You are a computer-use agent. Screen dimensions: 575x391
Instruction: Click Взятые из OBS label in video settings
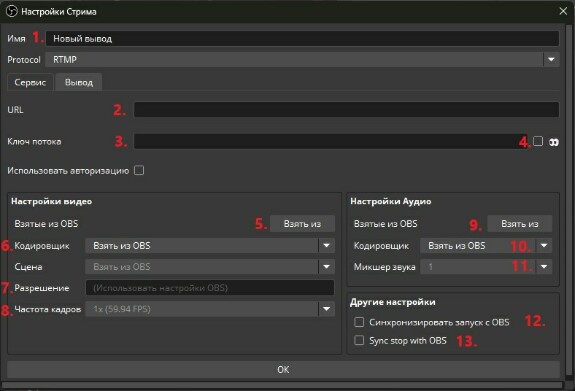coord(46,224)
